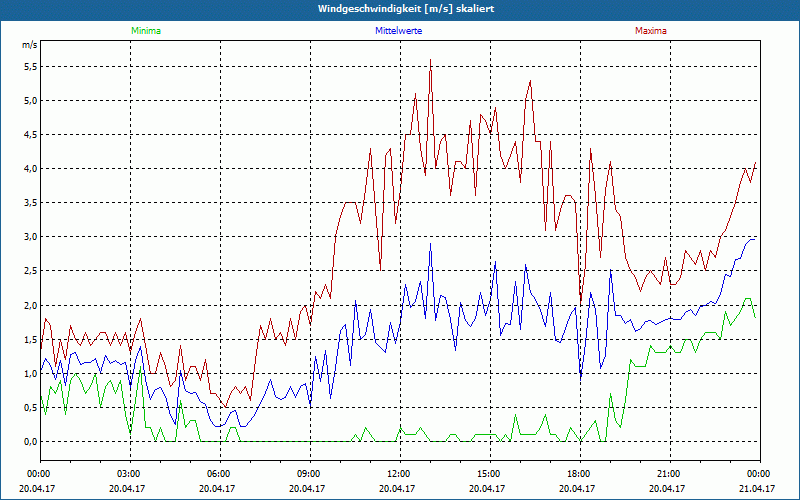The image size is (800, 500).
Task: Click the chart title "Windgeschwindigkeit [m/s] skaliert"
Action: coord(406,9)
